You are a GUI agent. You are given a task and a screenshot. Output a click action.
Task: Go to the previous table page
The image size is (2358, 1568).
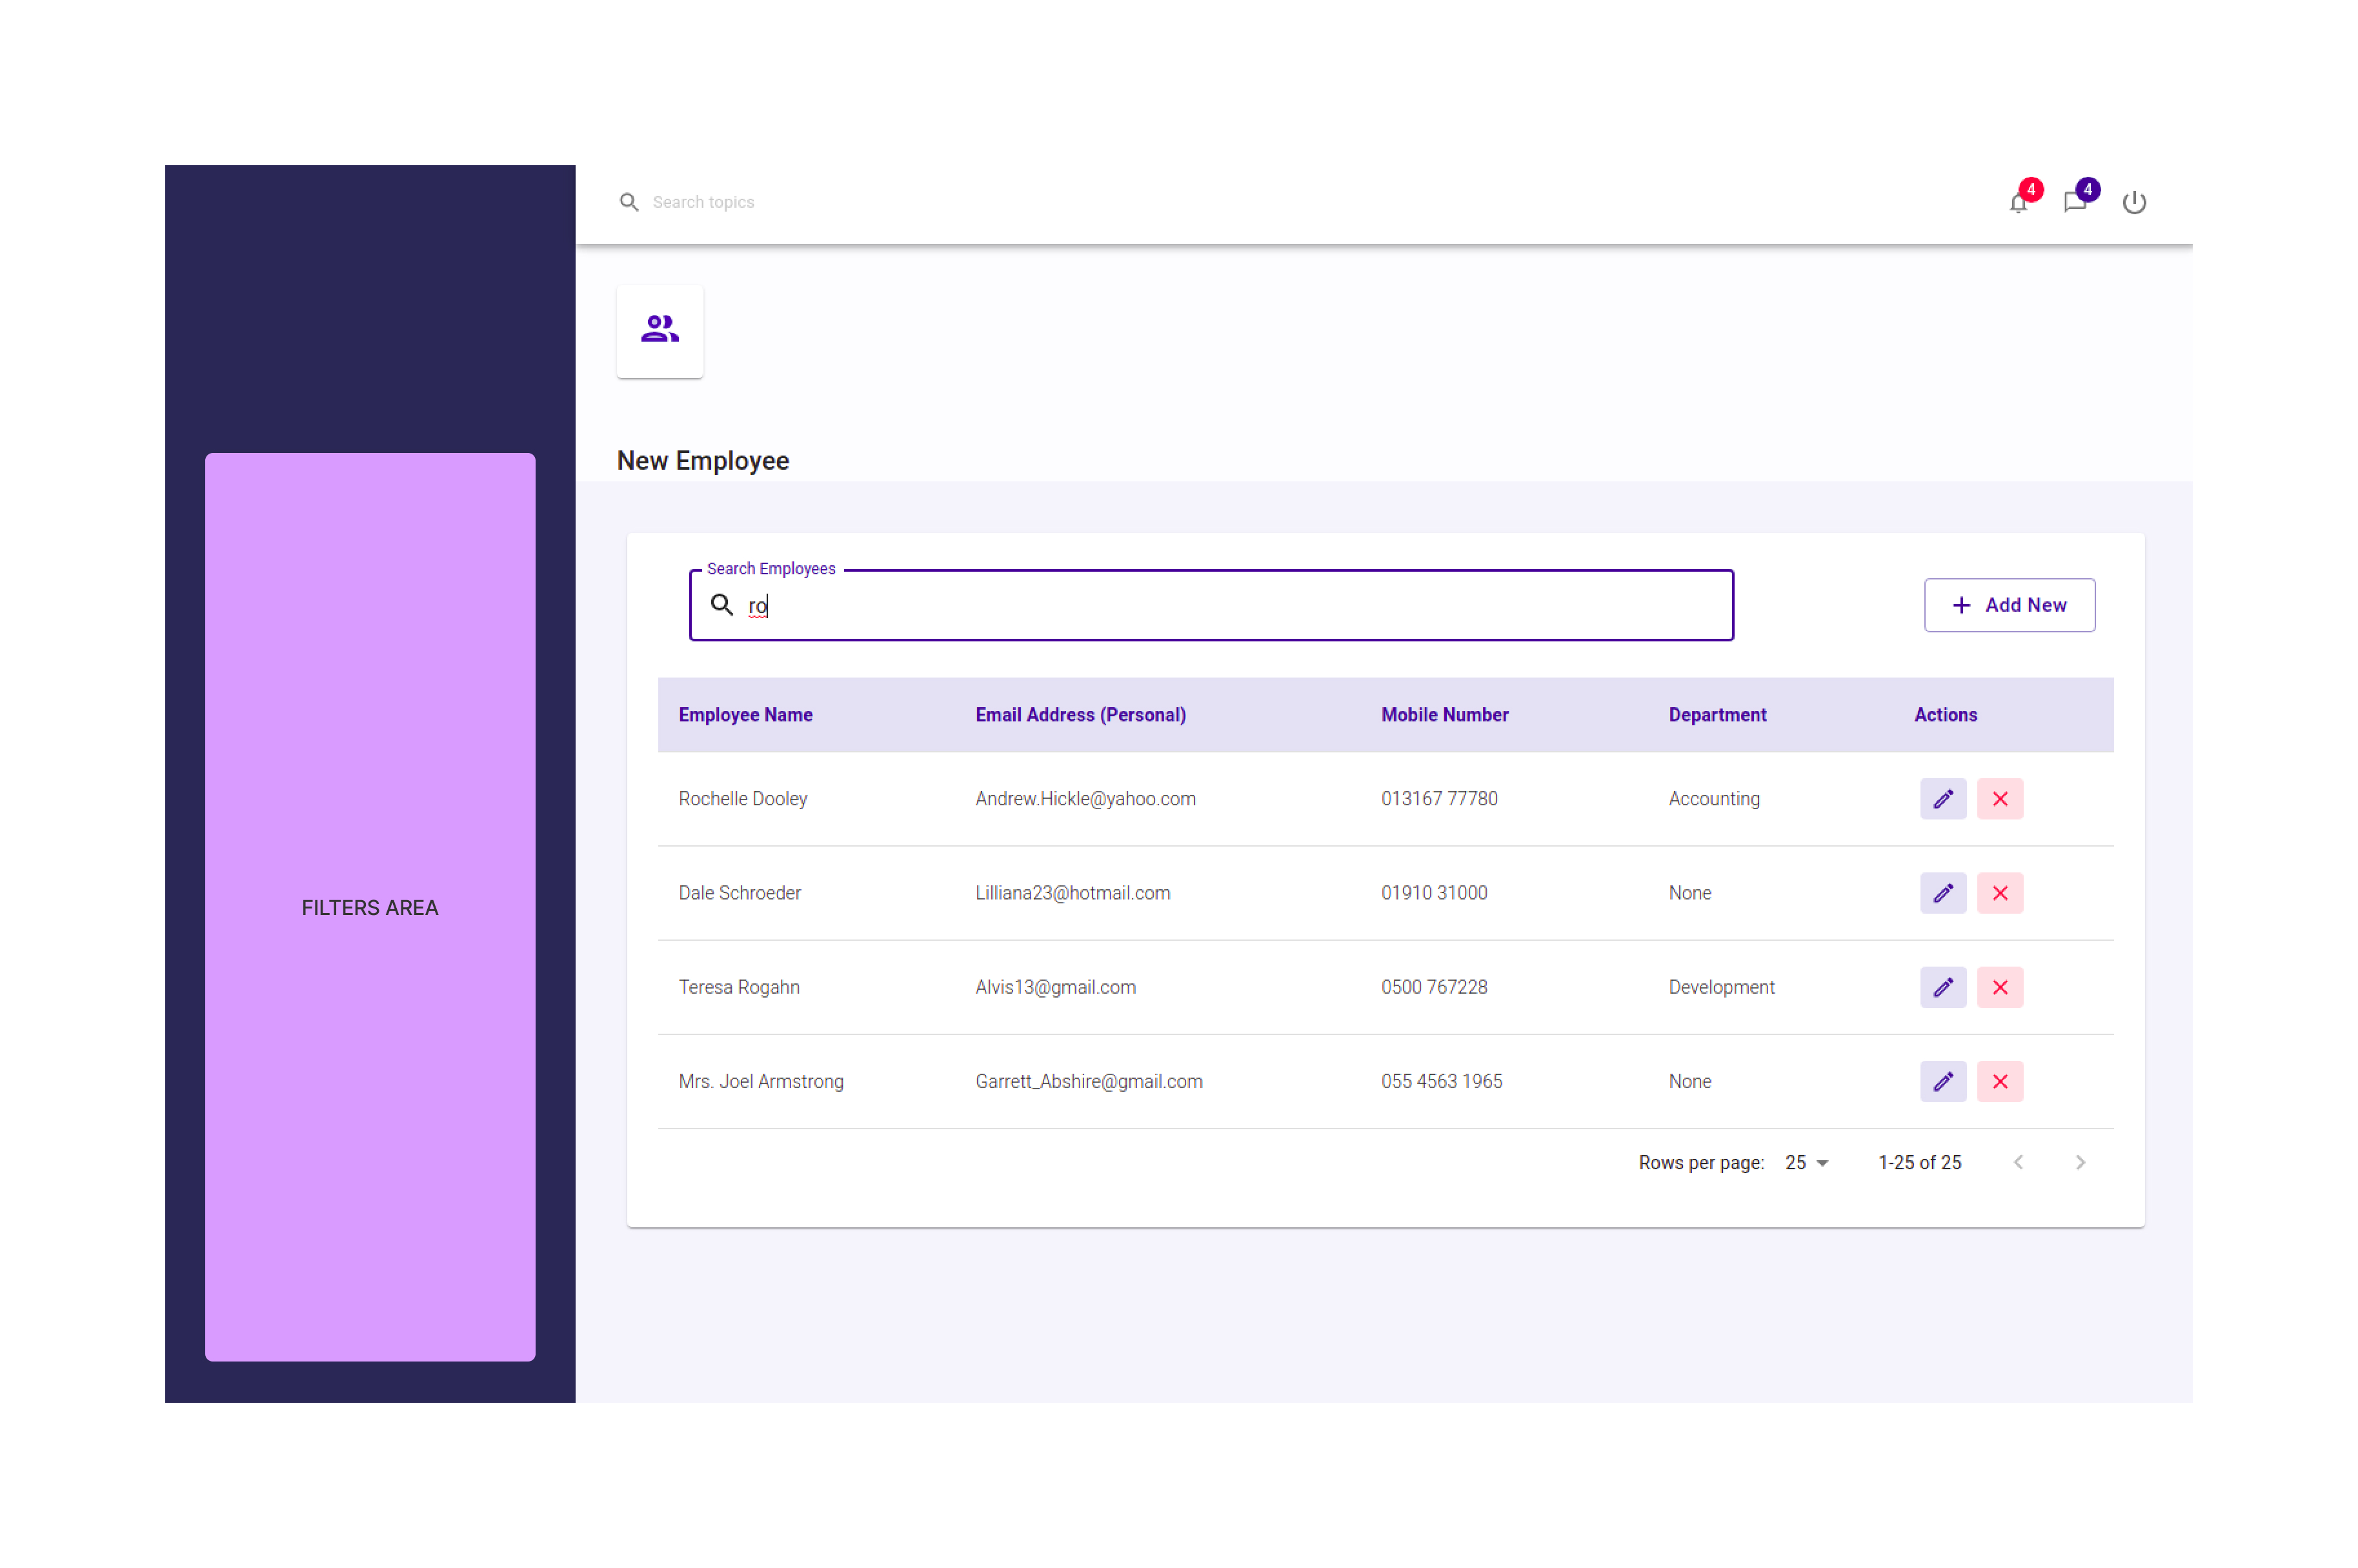pyautogui.click(x=2018, y=1162)
